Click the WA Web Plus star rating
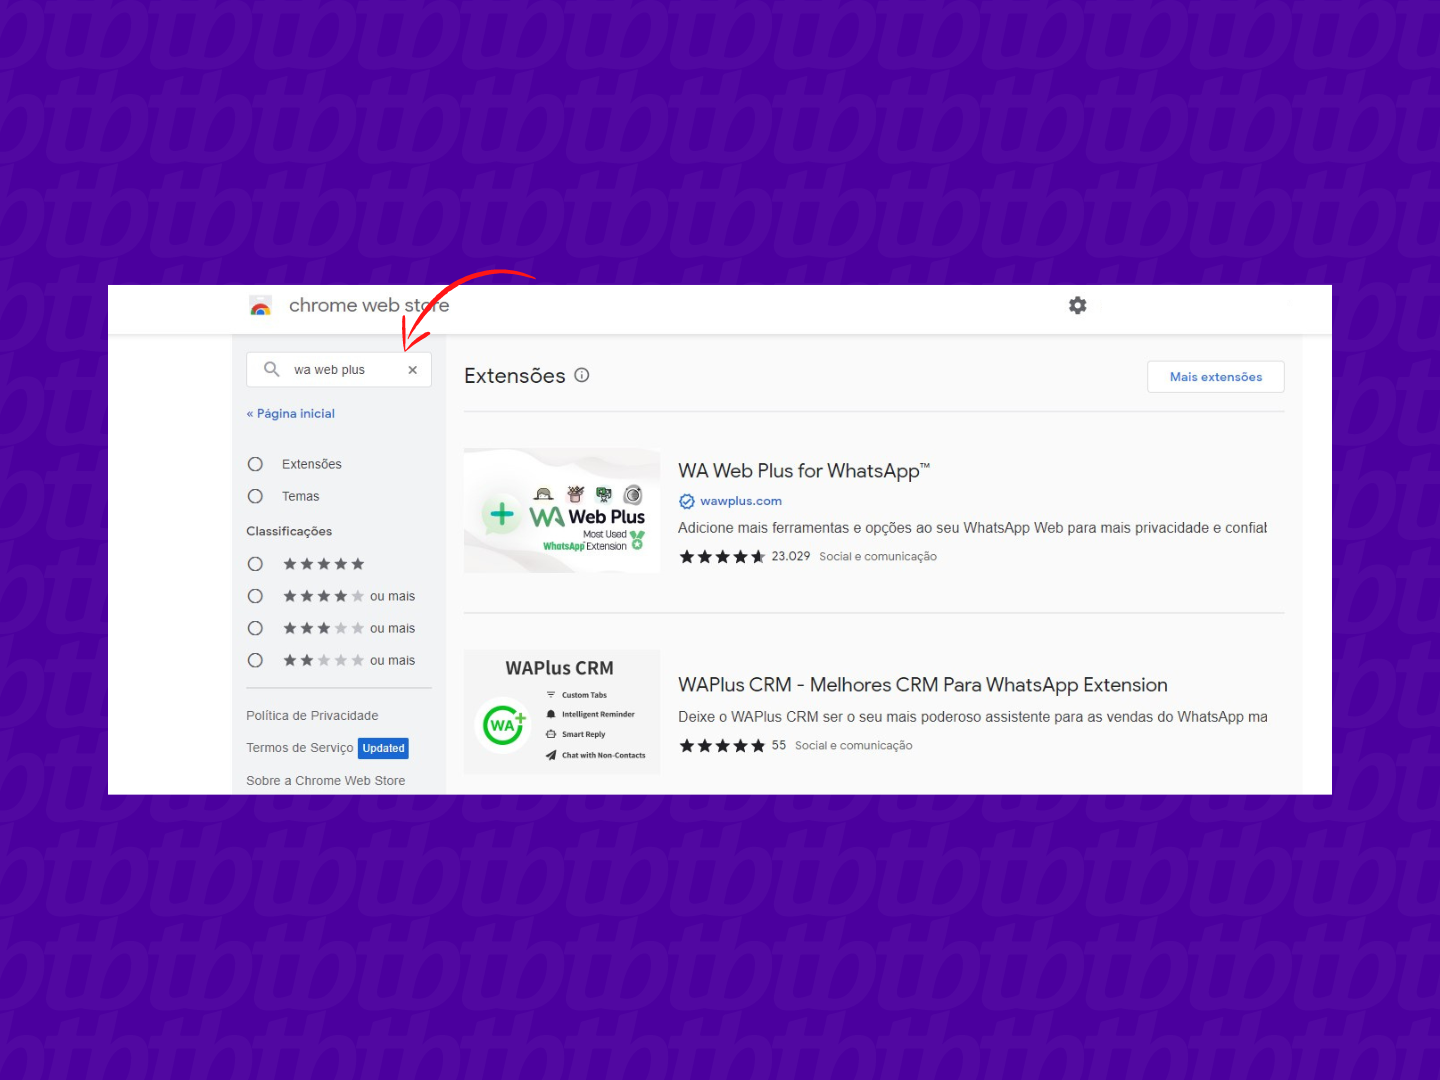The width and height of the screenshot is (1440, 1080). click(722, 557)
